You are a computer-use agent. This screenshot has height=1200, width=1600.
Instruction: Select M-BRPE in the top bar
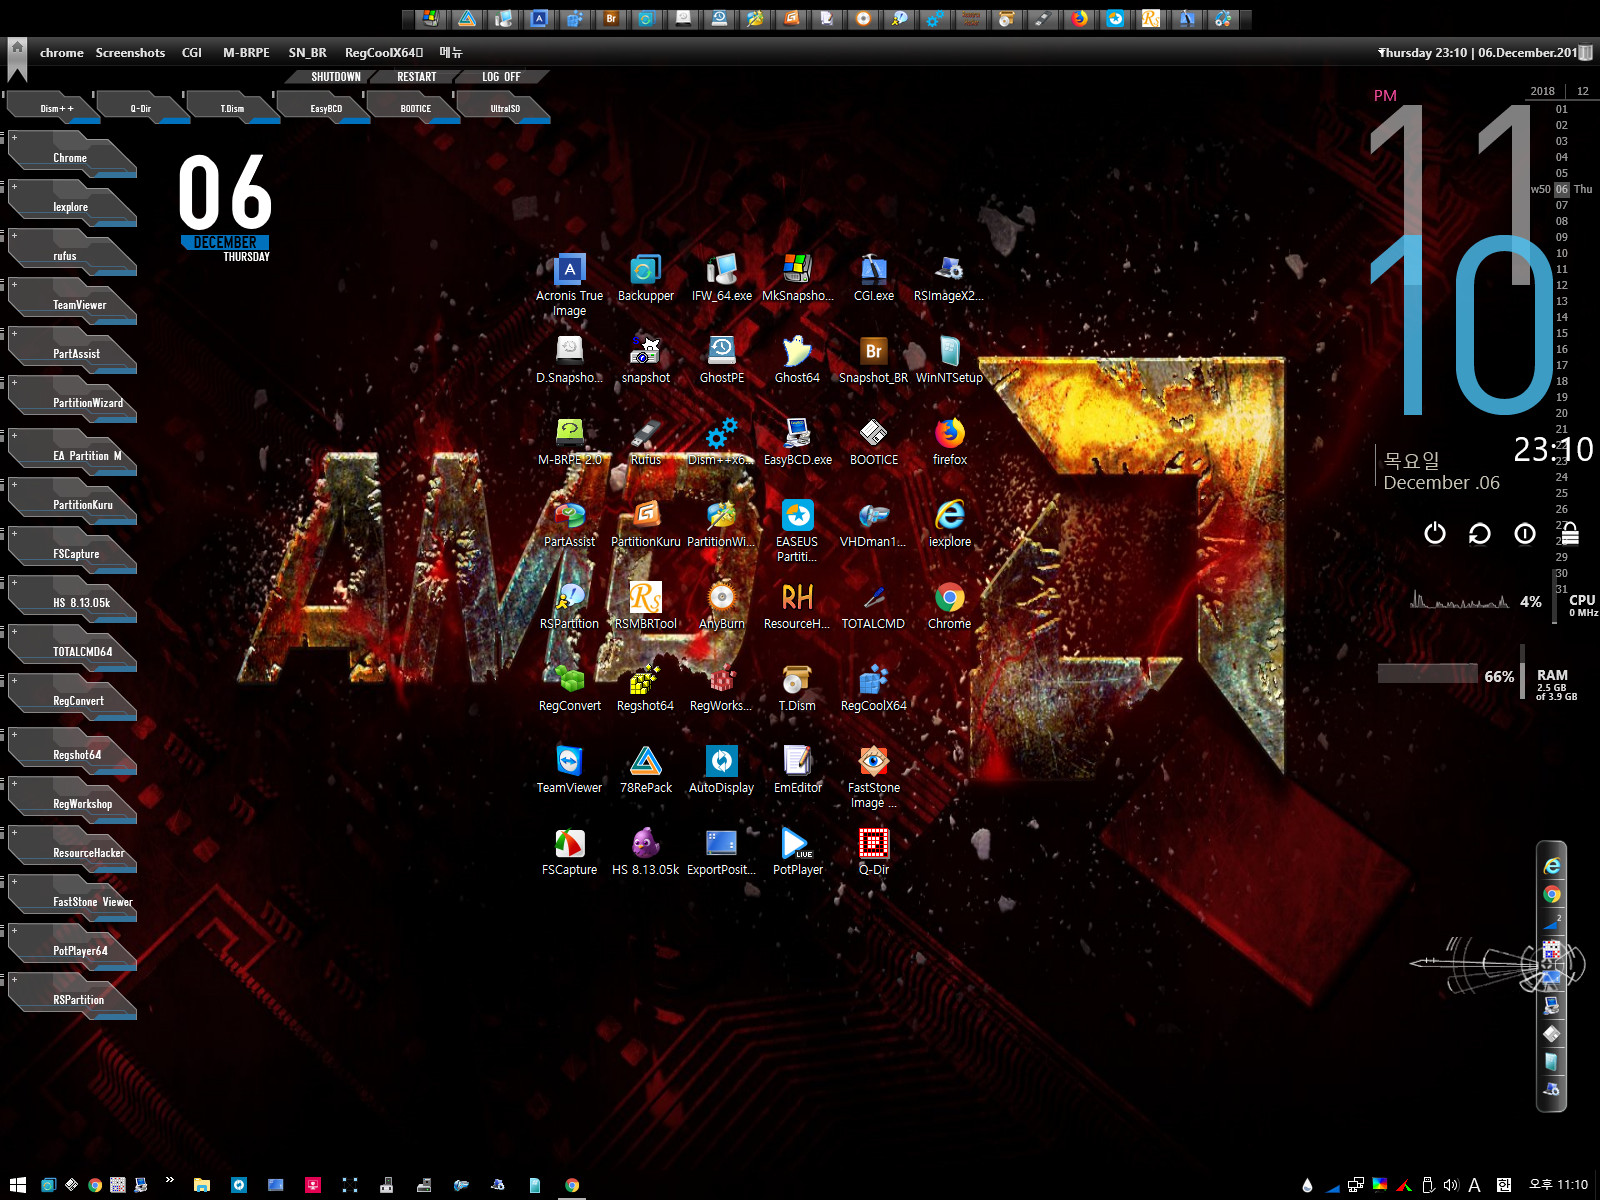(x=246, y=52)
